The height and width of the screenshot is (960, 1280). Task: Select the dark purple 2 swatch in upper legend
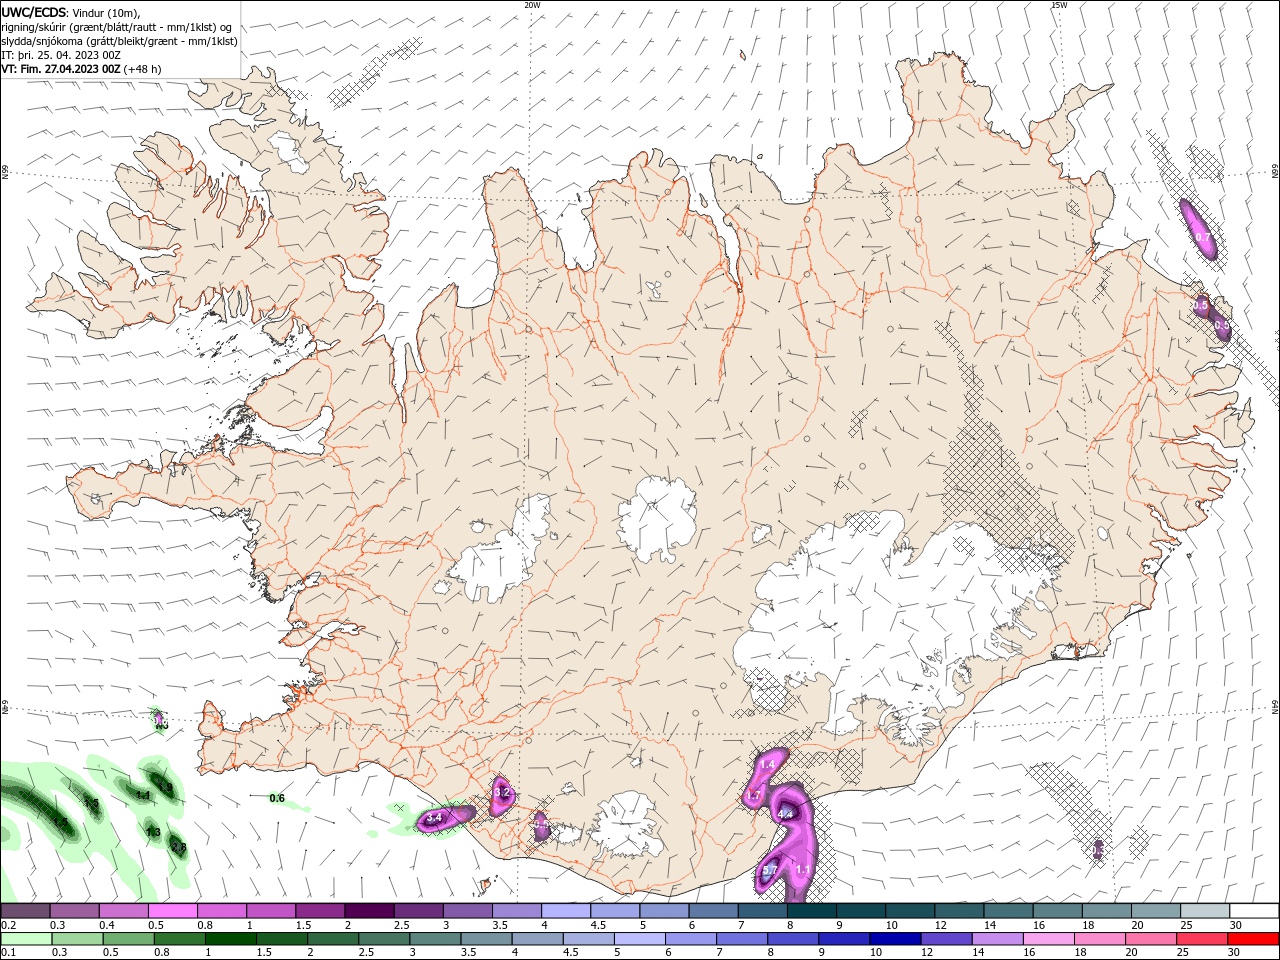pyautogui.click(x=368, y=911)
